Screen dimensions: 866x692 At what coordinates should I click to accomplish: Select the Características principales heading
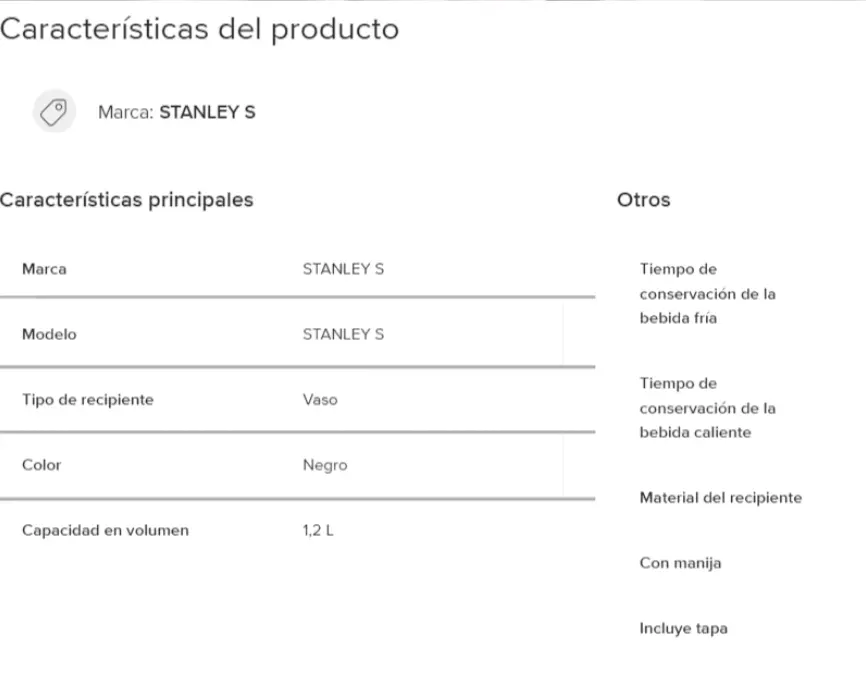(126, 199)
